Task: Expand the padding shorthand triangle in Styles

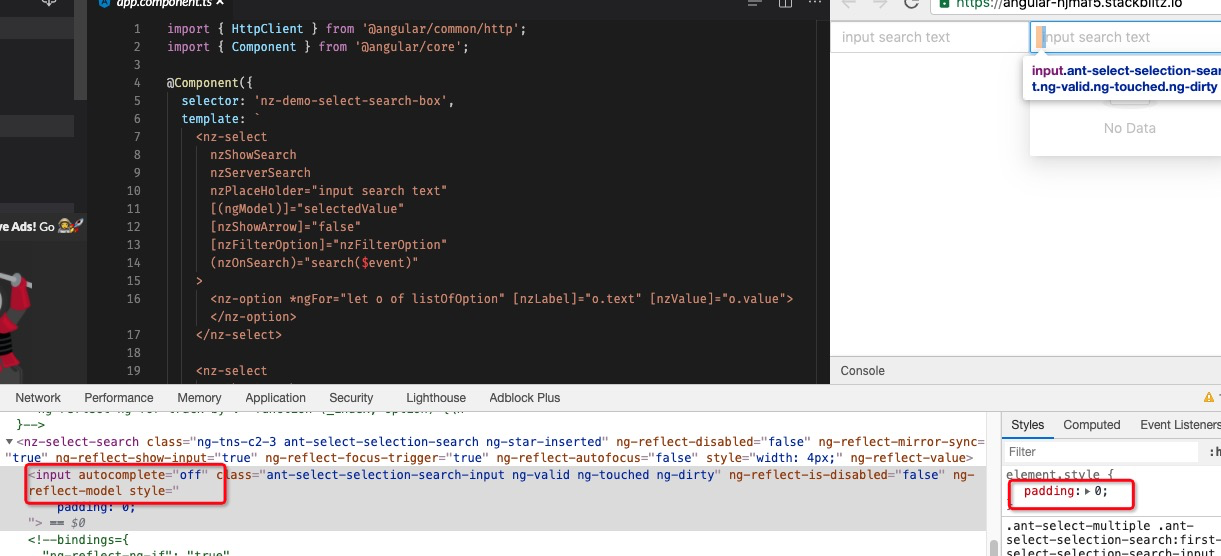Action: (x=1088, y=491)
